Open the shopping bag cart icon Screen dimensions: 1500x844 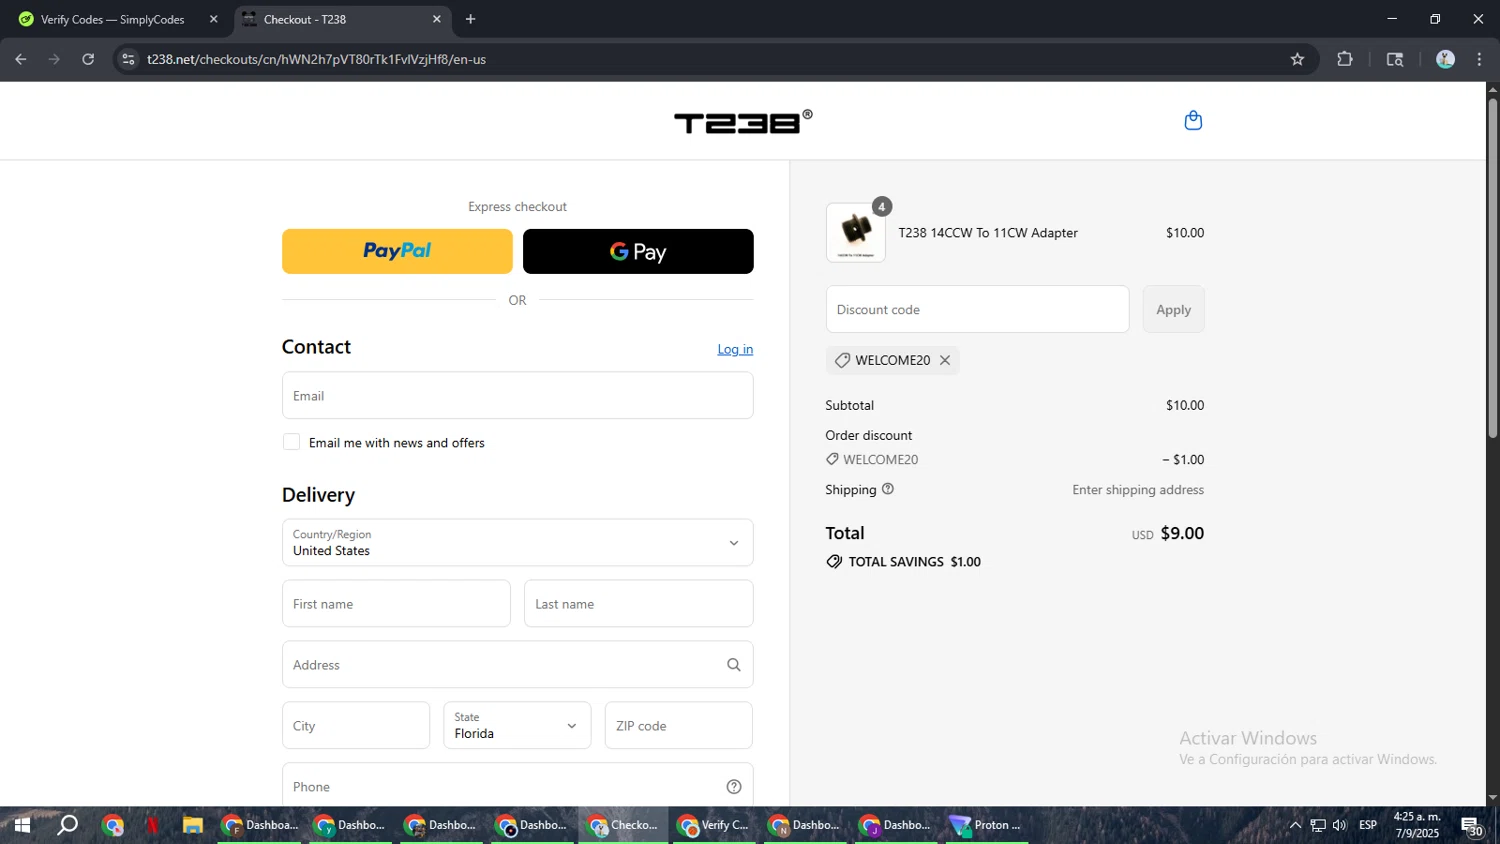[1193, 121]
